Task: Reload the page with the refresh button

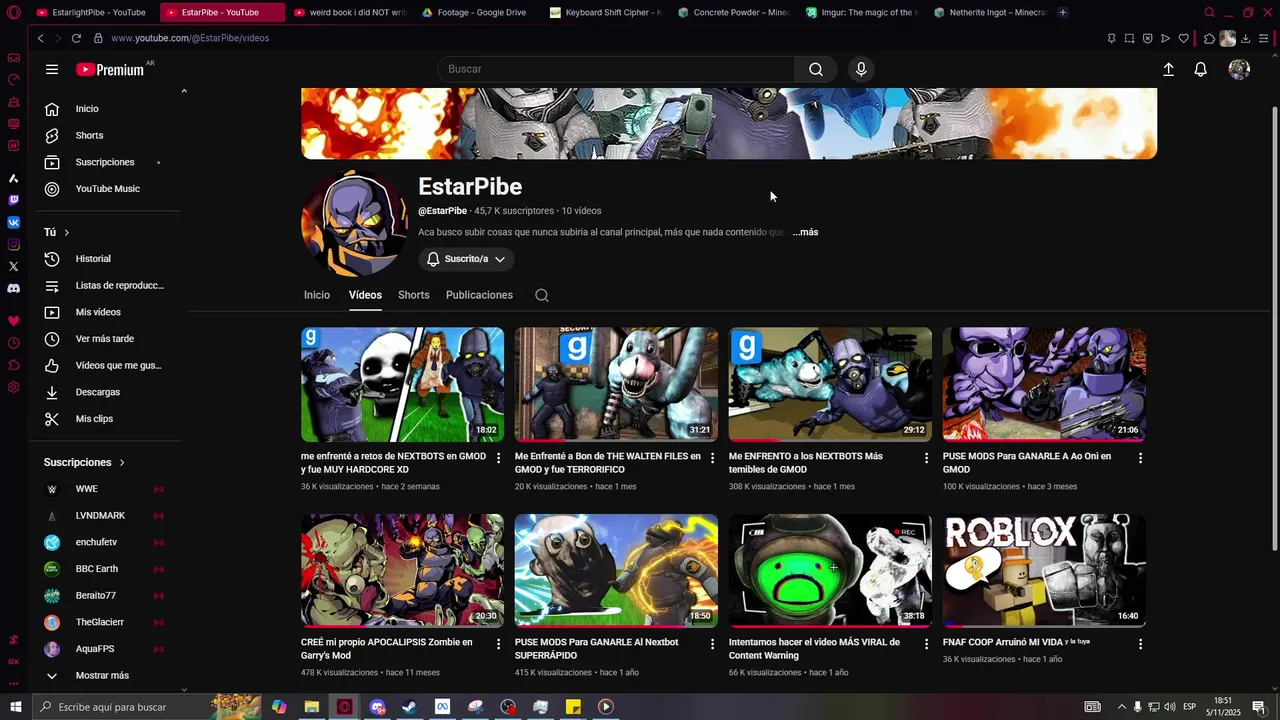Action: (76, 38)
